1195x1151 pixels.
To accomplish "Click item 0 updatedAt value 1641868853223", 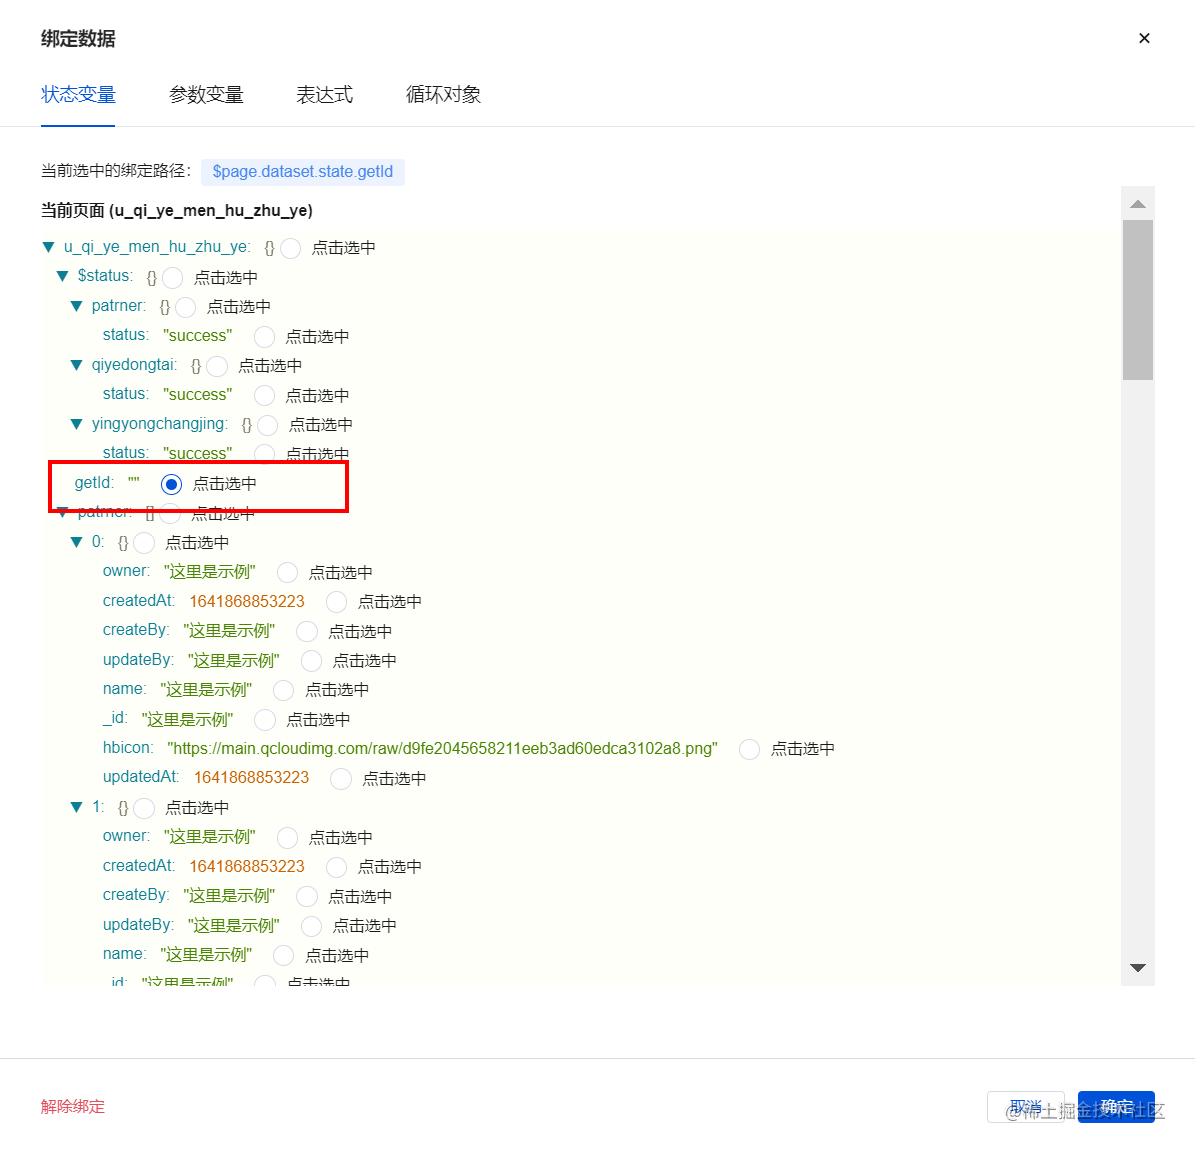I will point(251,777).
